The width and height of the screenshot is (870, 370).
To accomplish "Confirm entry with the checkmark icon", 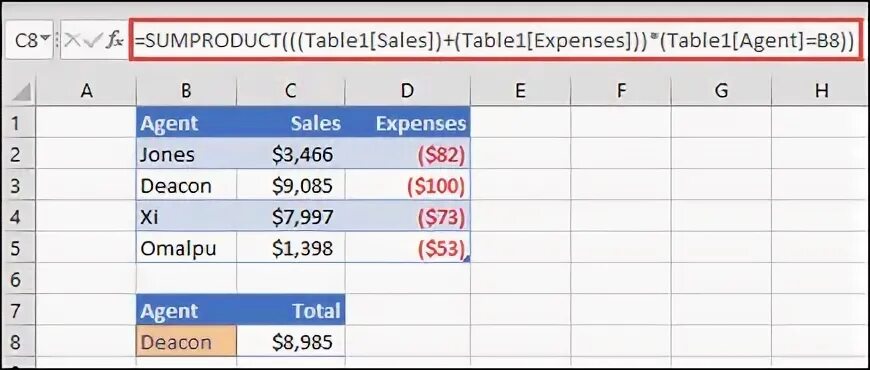I will tap(93, 40).
